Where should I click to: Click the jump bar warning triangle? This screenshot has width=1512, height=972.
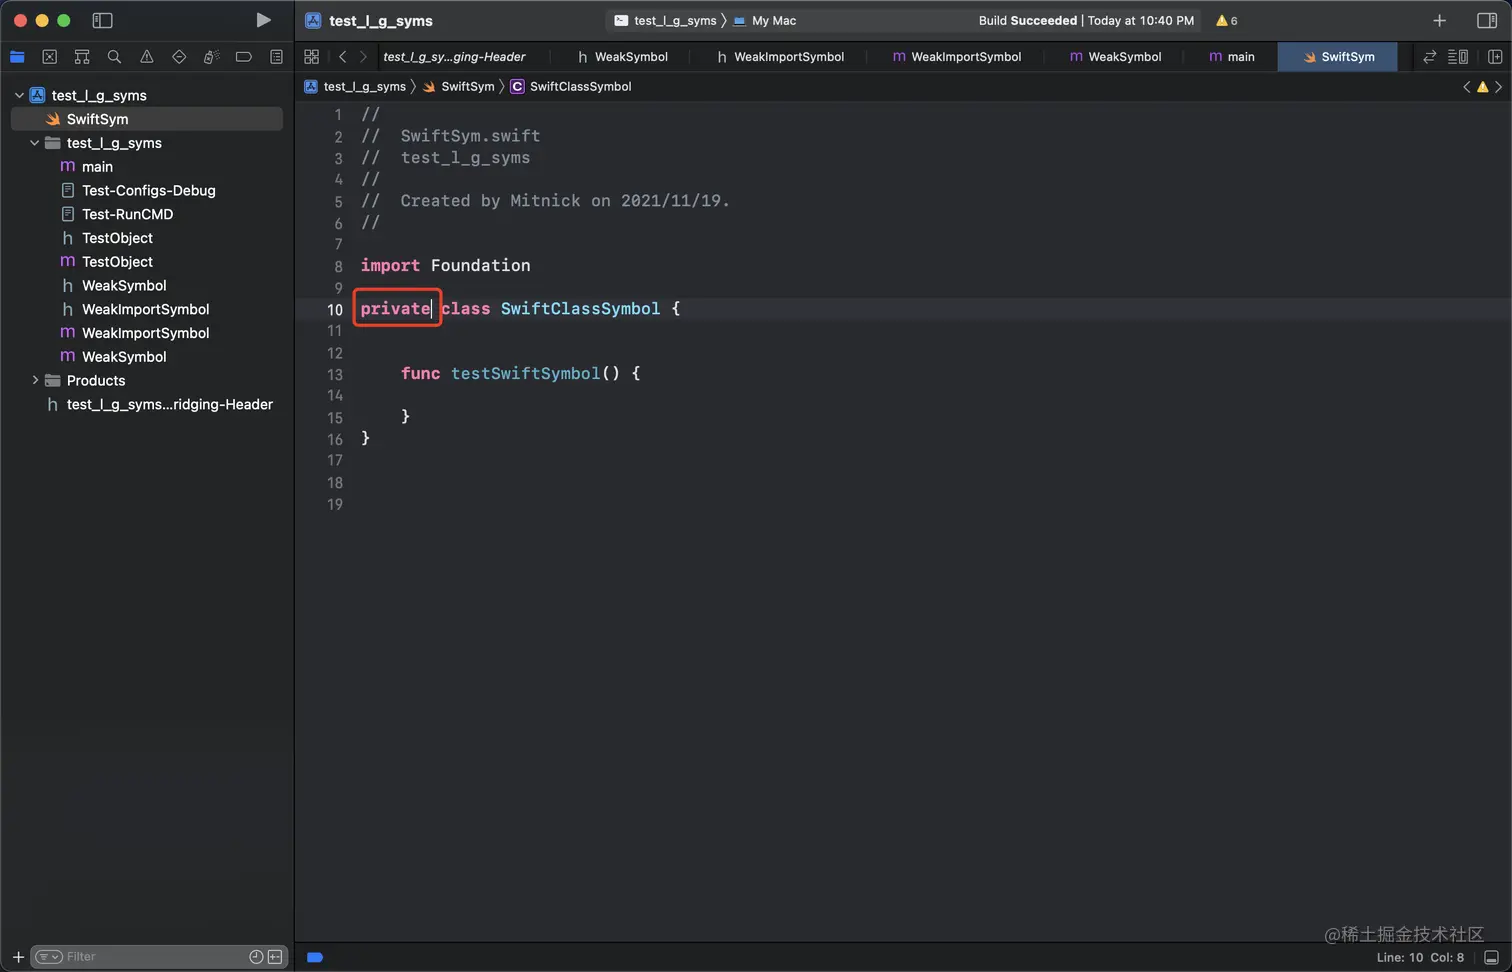[1483, 87]
